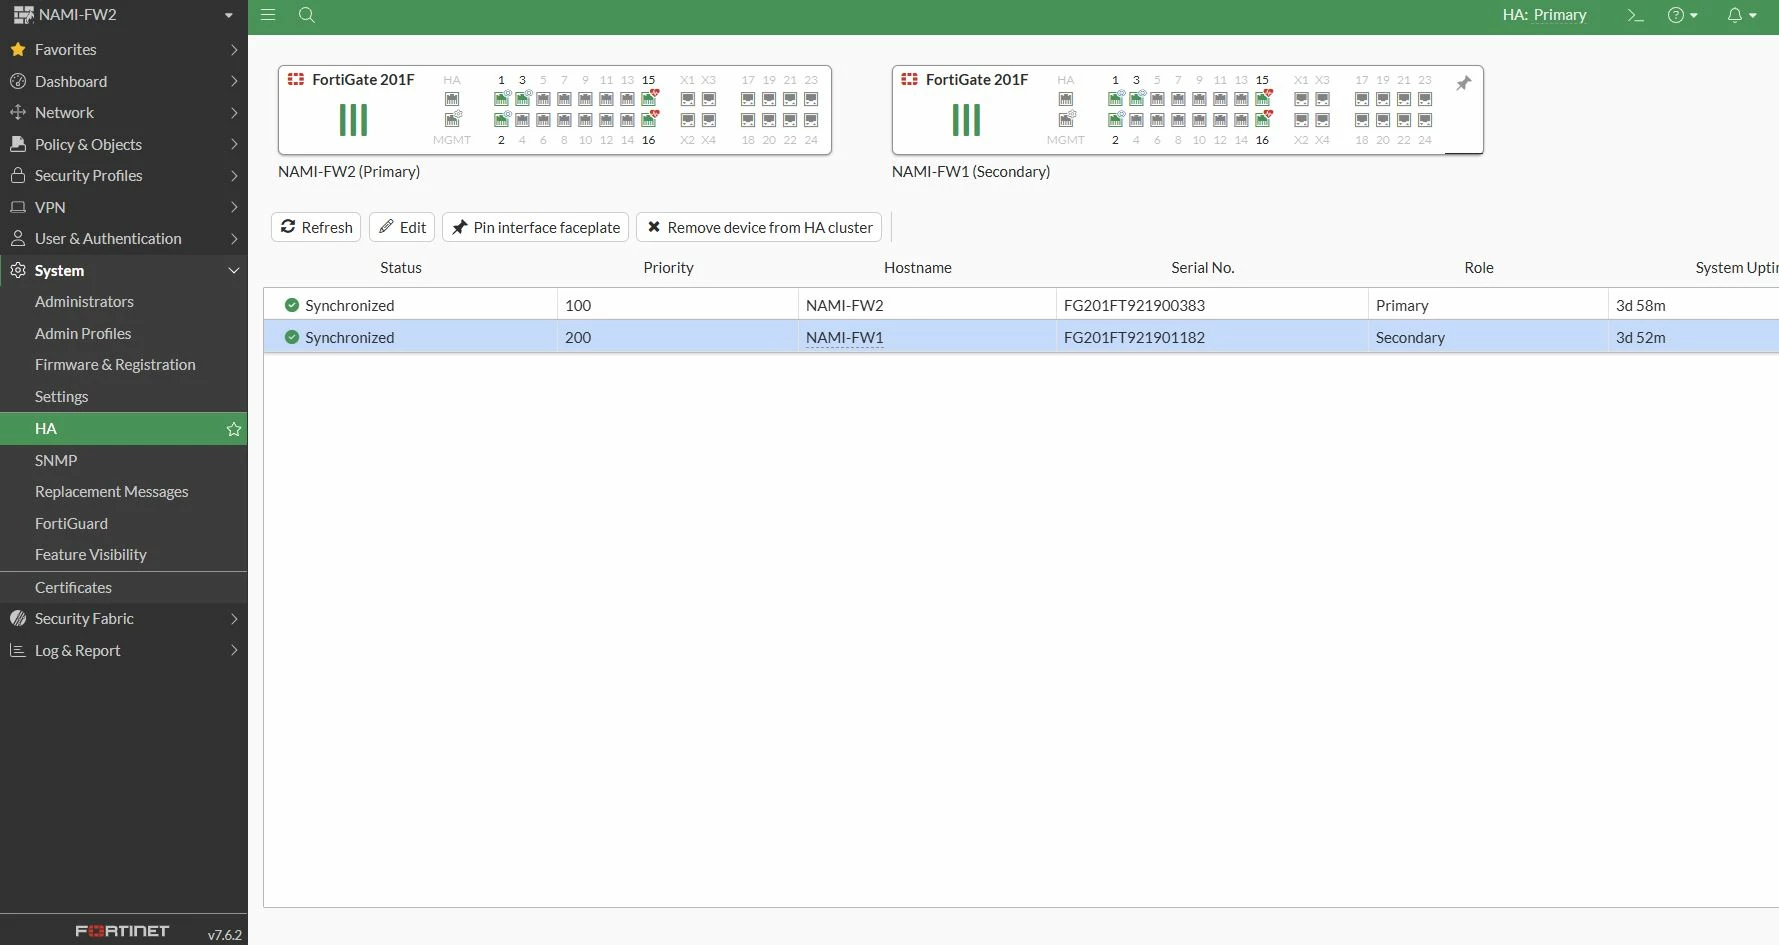Click the HA port on the NAMI-FW1 Secondary faceplate

coord(1066,99)
